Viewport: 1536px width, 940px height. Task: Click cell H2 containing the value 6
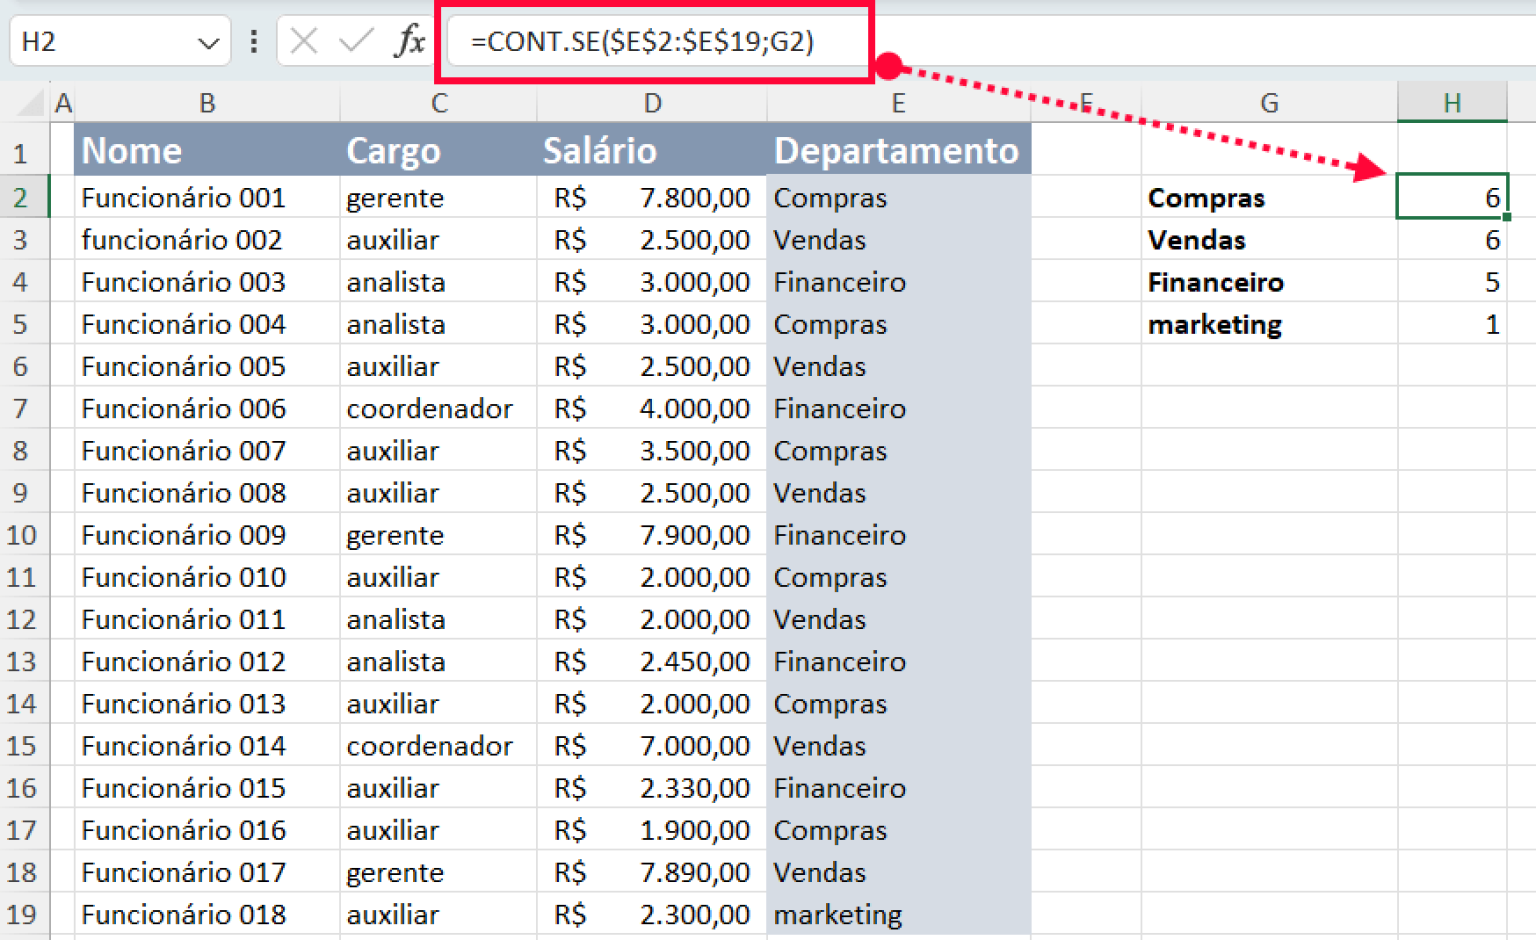[1452, 197]
